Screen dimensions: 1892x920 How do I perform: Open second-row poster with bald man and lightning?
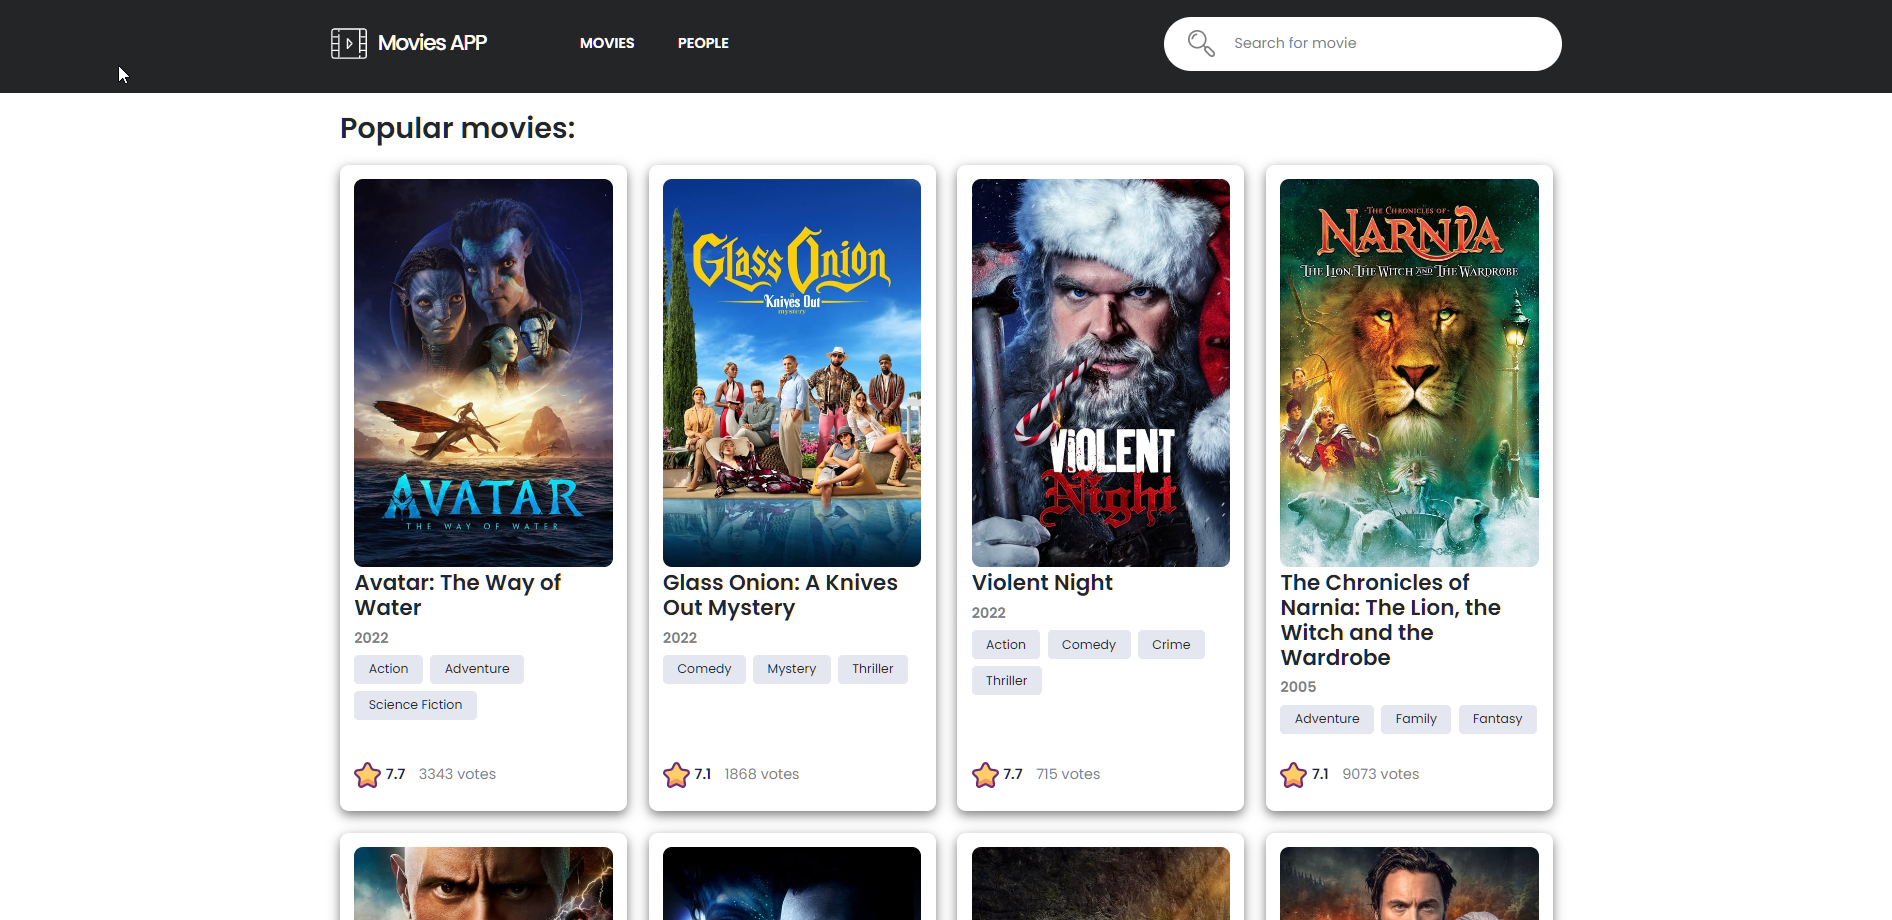pos(483,883)
